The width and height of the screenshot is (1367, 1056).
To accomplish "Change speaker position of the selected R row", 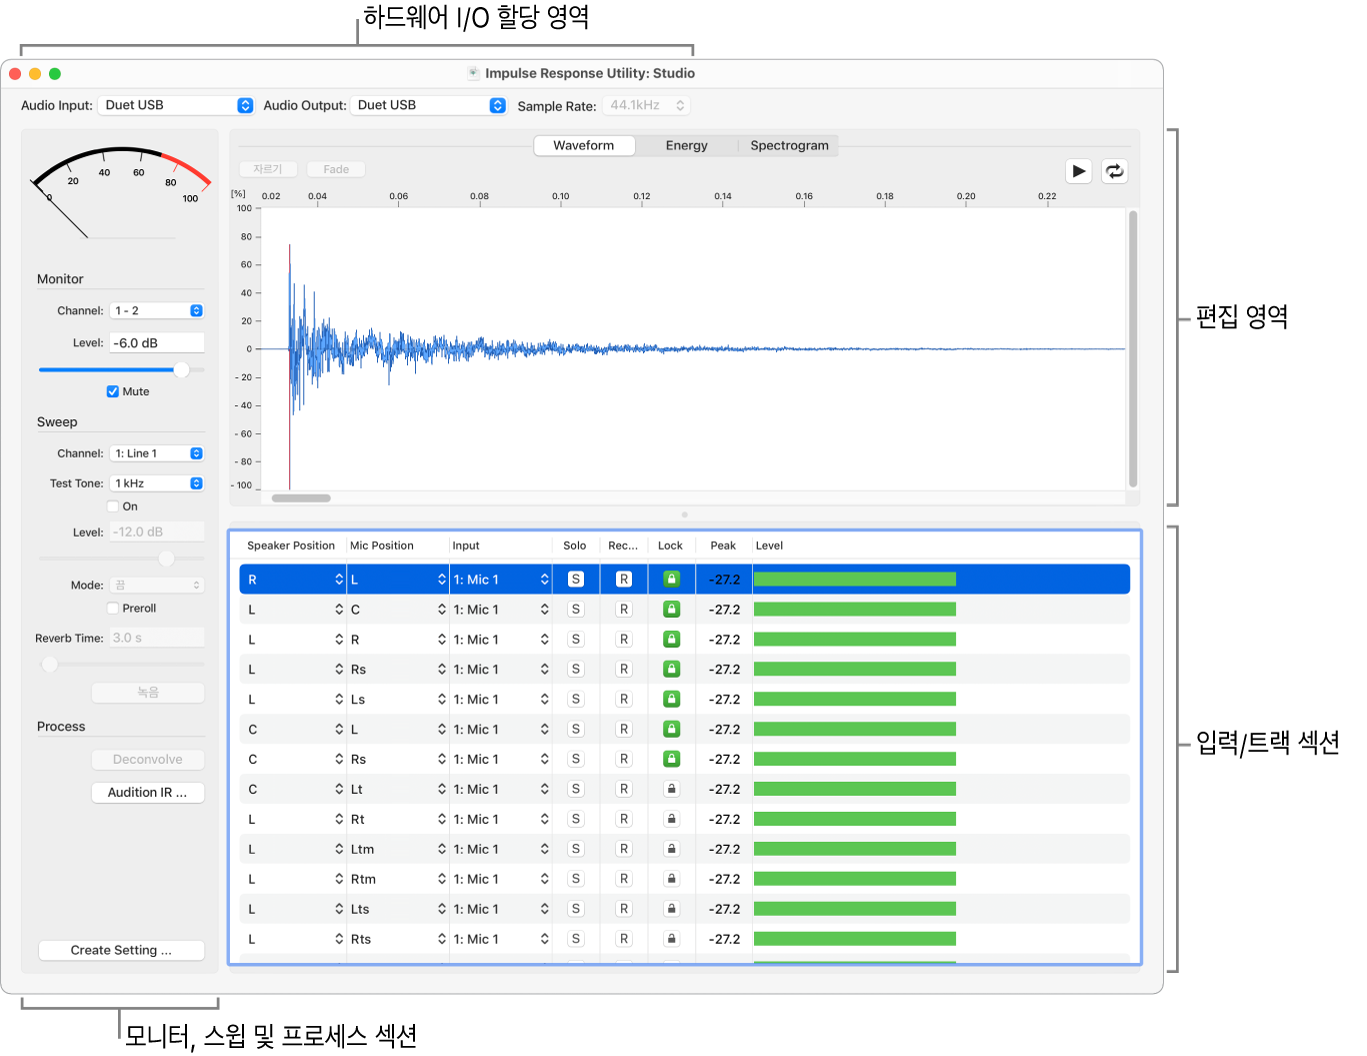I will pos(294,580).
